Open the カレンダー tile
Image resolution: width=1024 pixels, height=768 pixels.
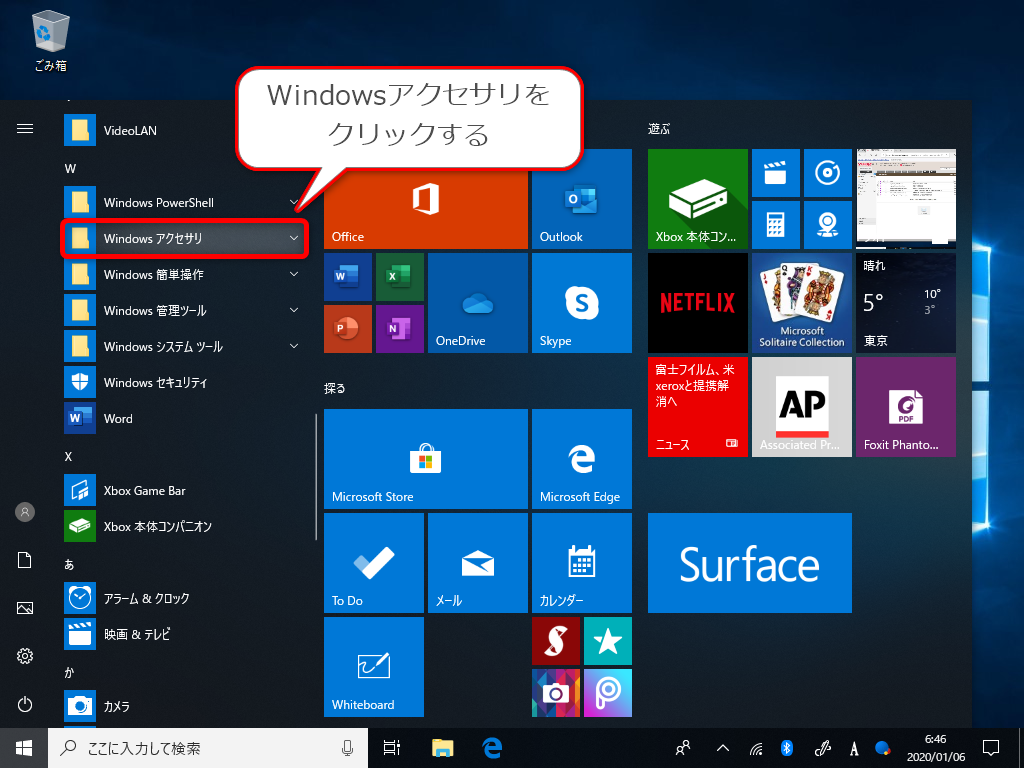[581, 563]
